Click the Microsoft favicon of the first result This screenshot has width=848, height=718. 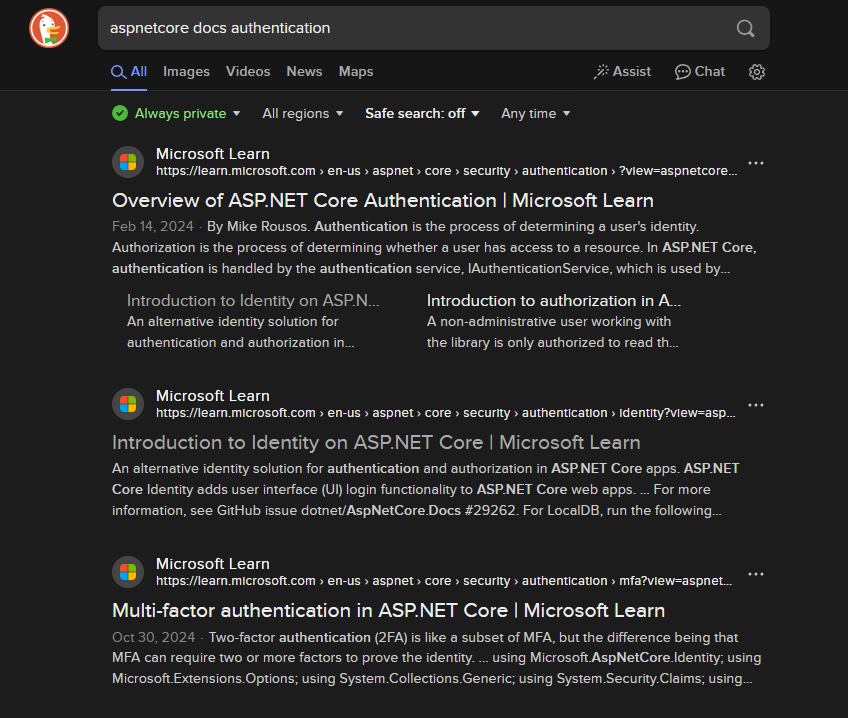point(128,162)
